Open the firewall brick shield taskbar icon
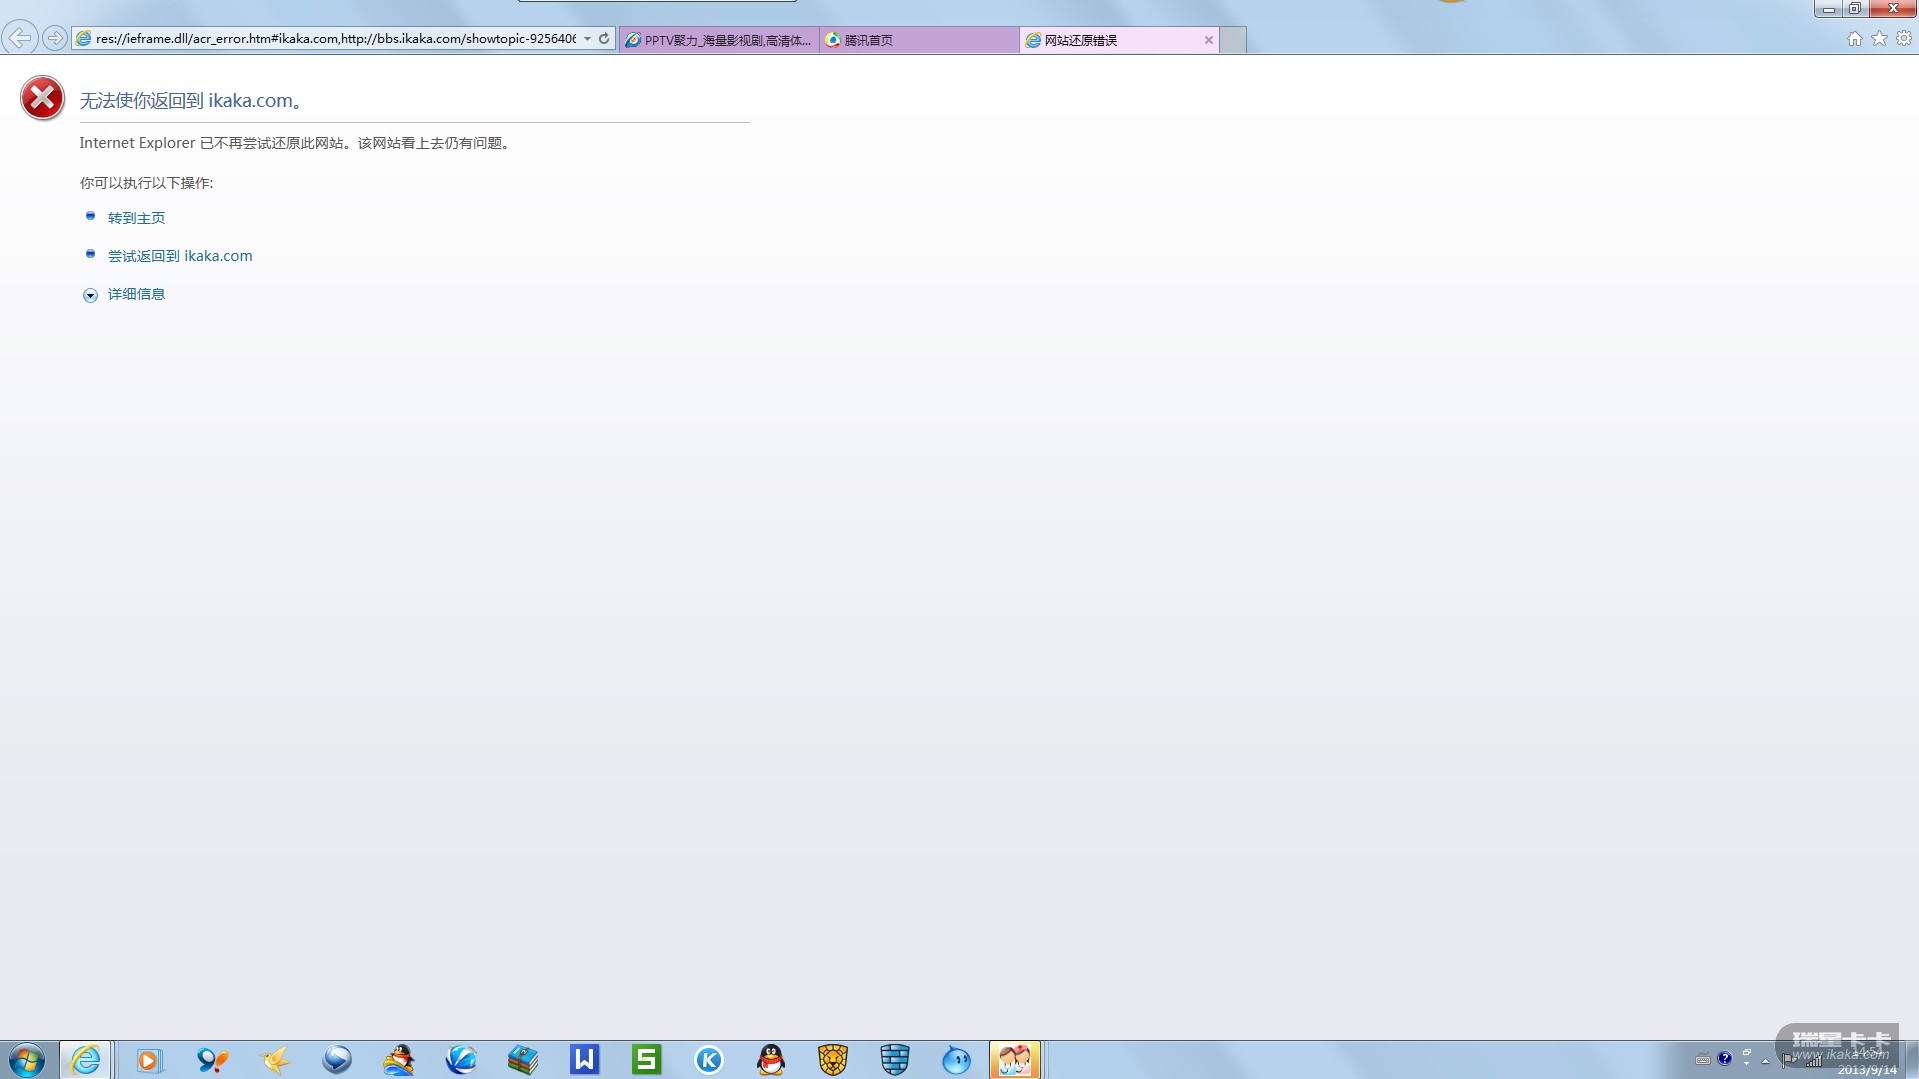 pos(895,1059)
